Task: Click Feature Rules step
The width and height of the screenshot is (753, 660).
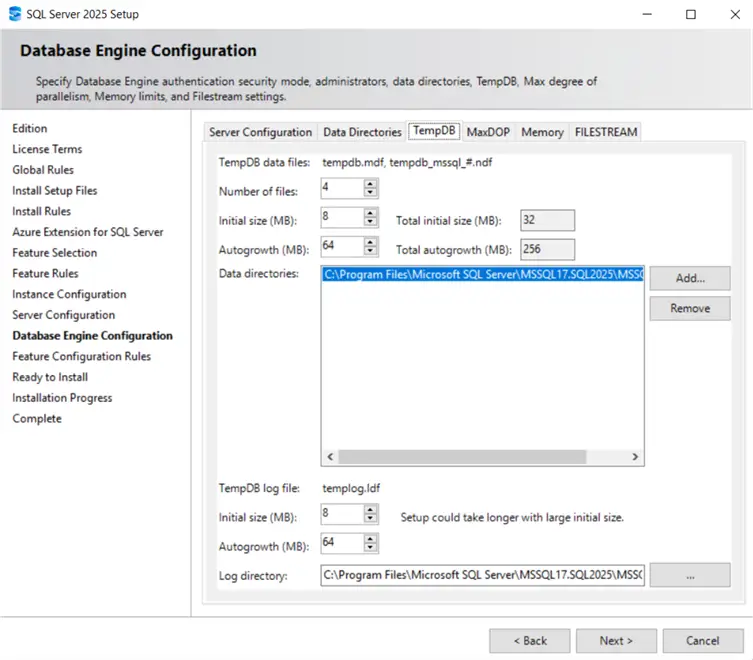Action: coord(45,273)
